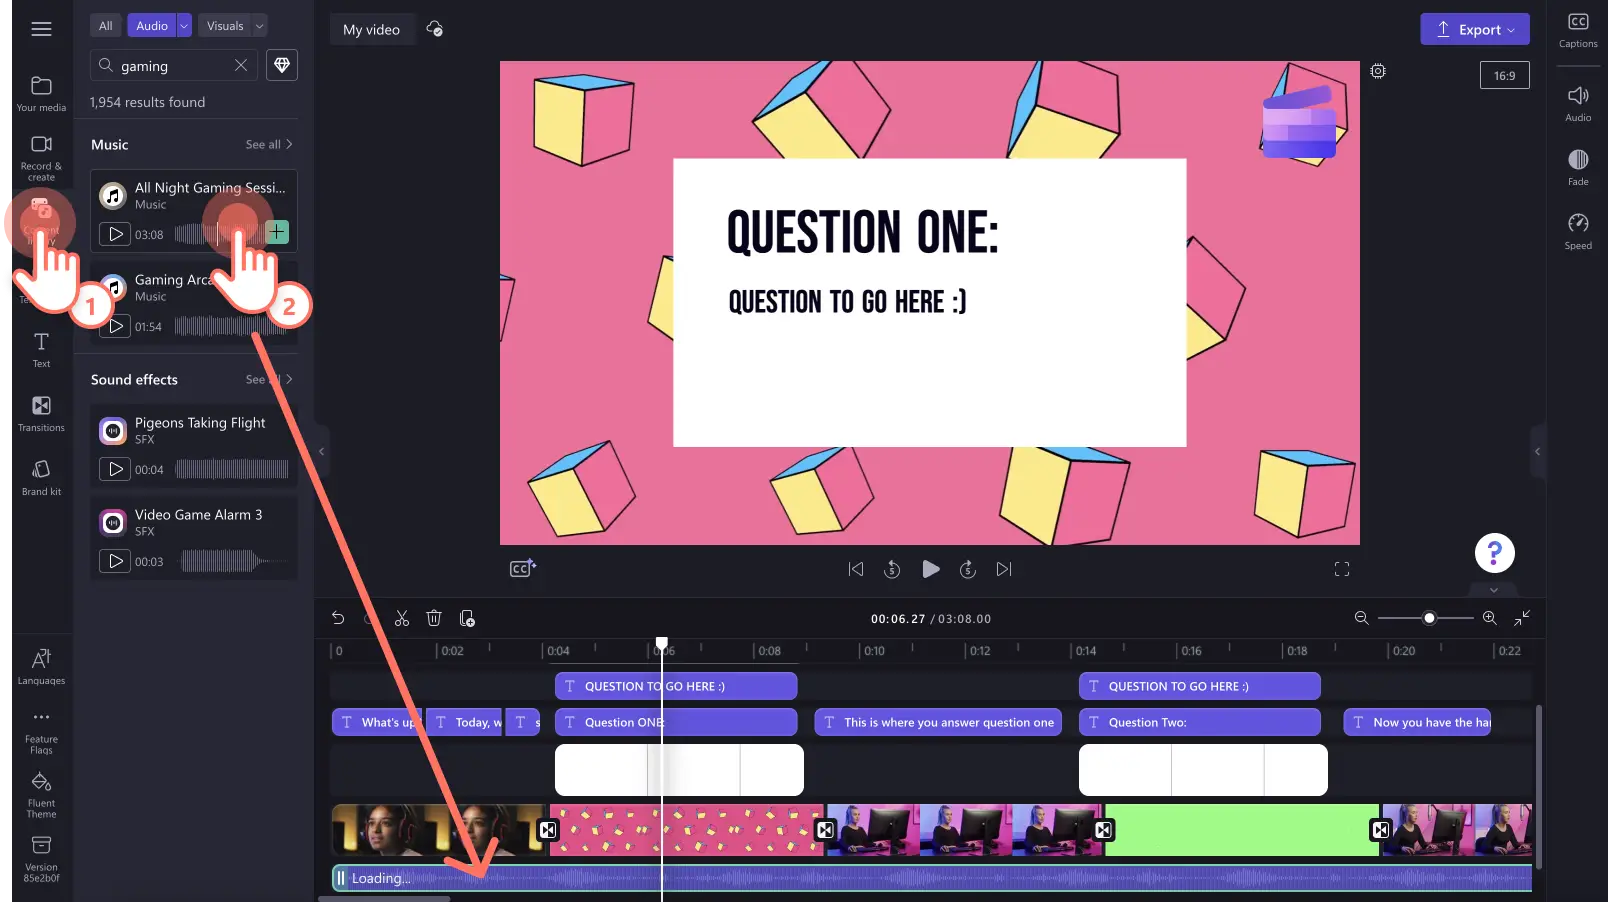The image size is (1608, 902).
Task: Preview All Night Gaming Session track
Action: (115, 234)
